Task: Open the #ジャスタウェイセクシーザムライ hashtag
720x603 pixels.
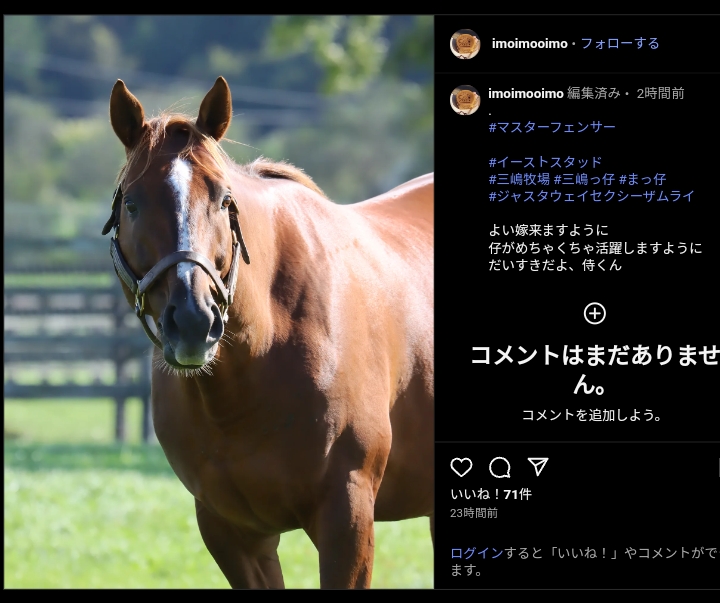Action: click(x=591, y=196)
